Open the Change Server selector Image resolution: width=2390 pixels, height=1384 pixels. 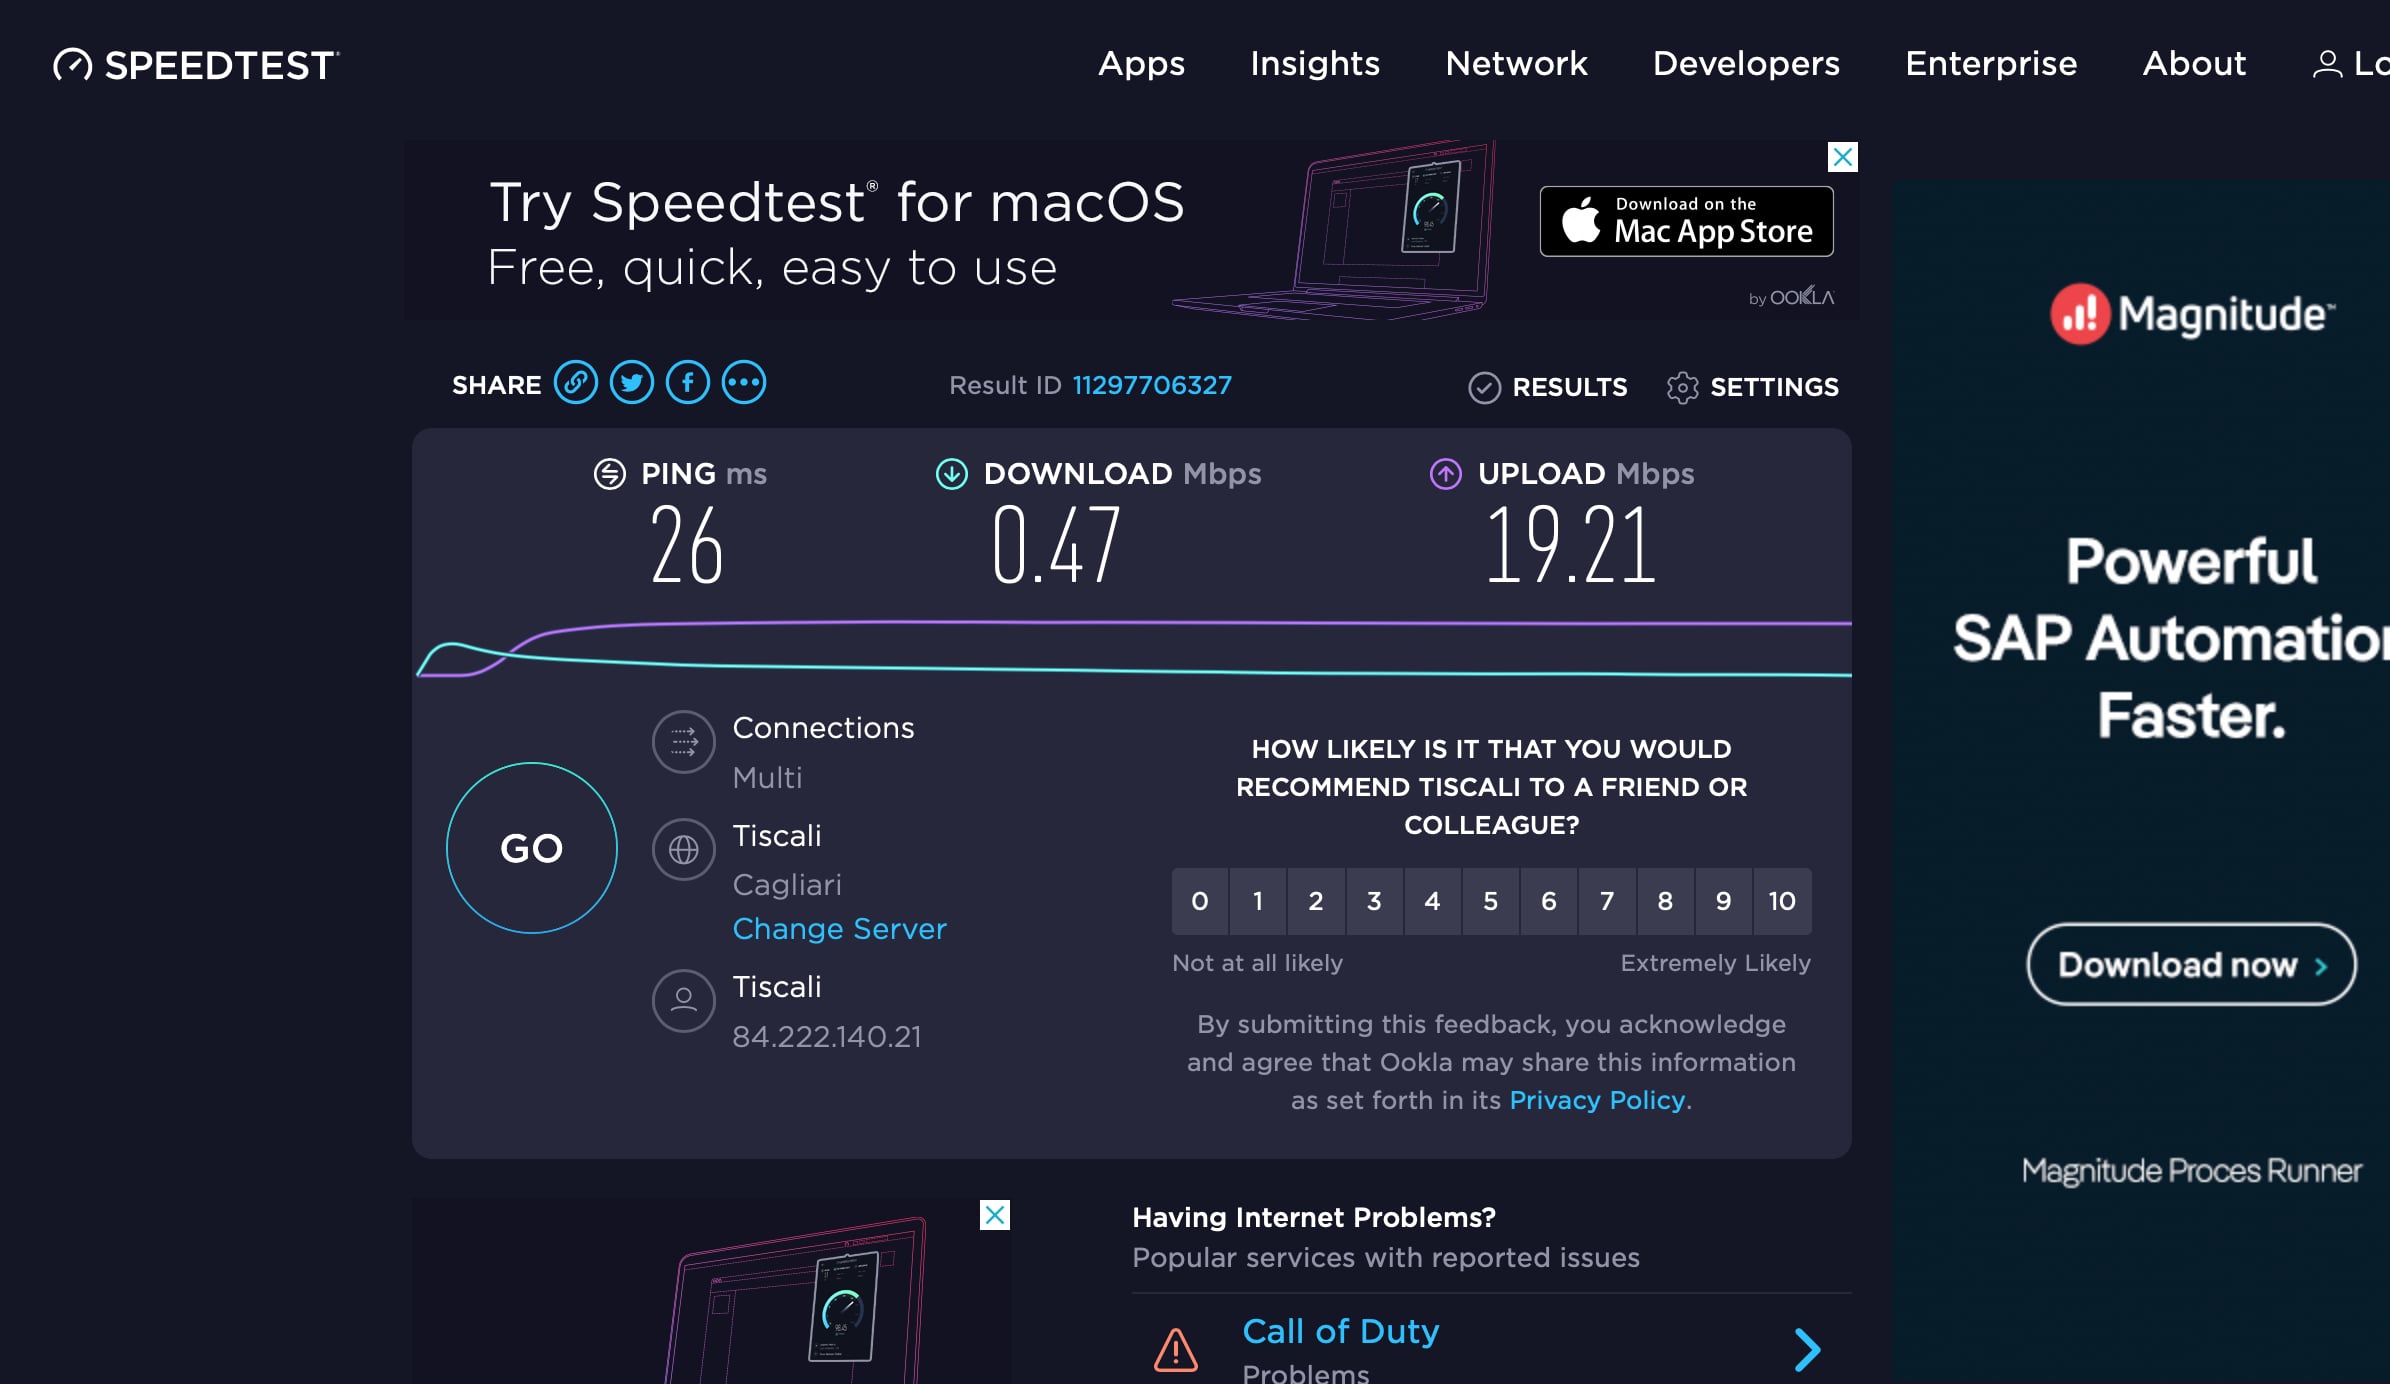click(839, 929)
